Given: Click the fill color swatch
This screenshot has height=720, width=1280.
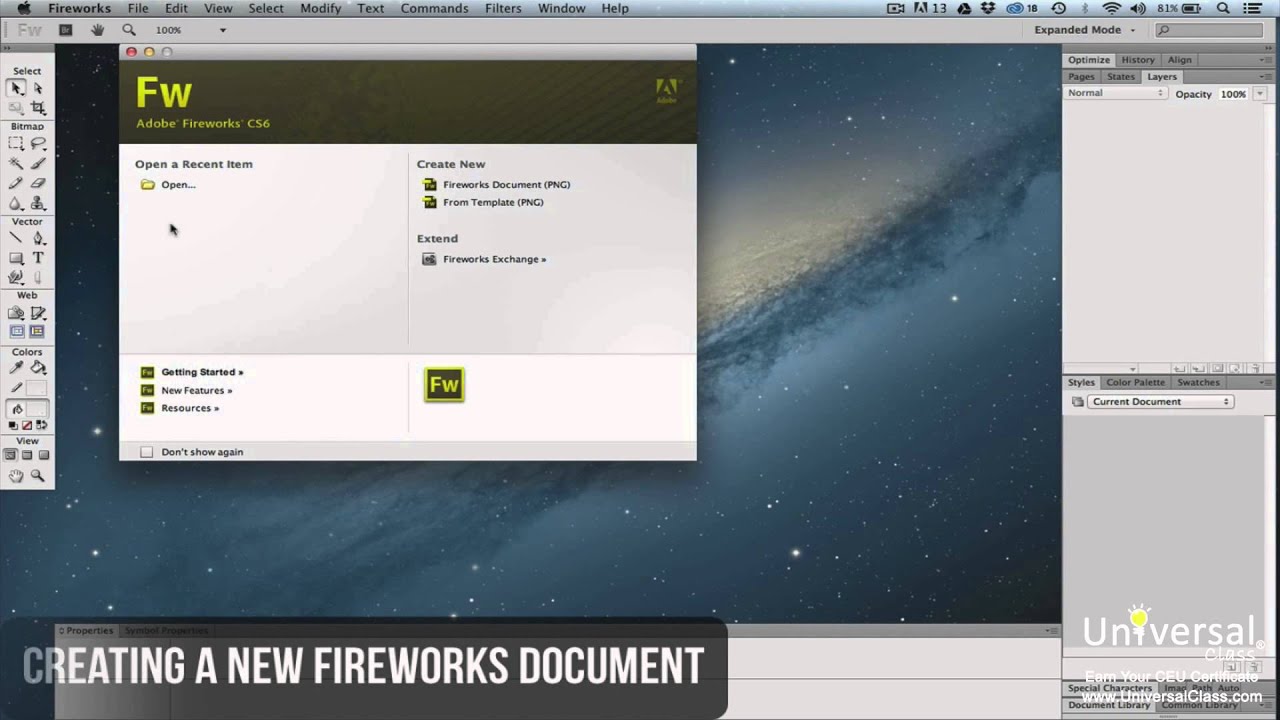Looking at the screenshot, I should tap(37, 409).
